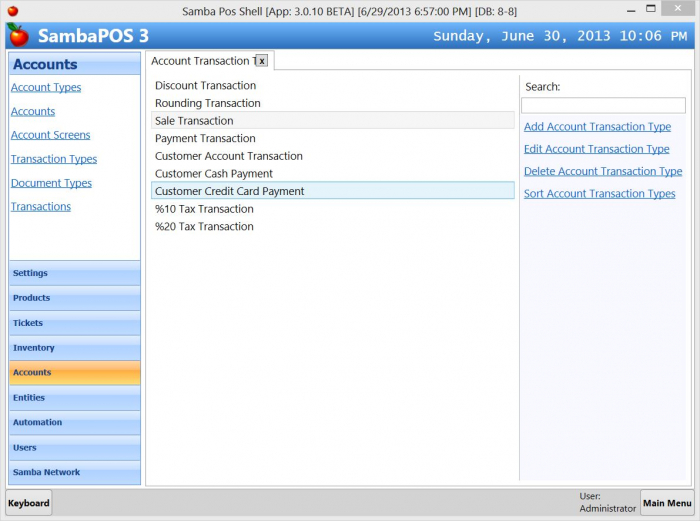700x521 pixels.
Task: Click the SambaPOS apple logo icon
Action: click(18, 35)
